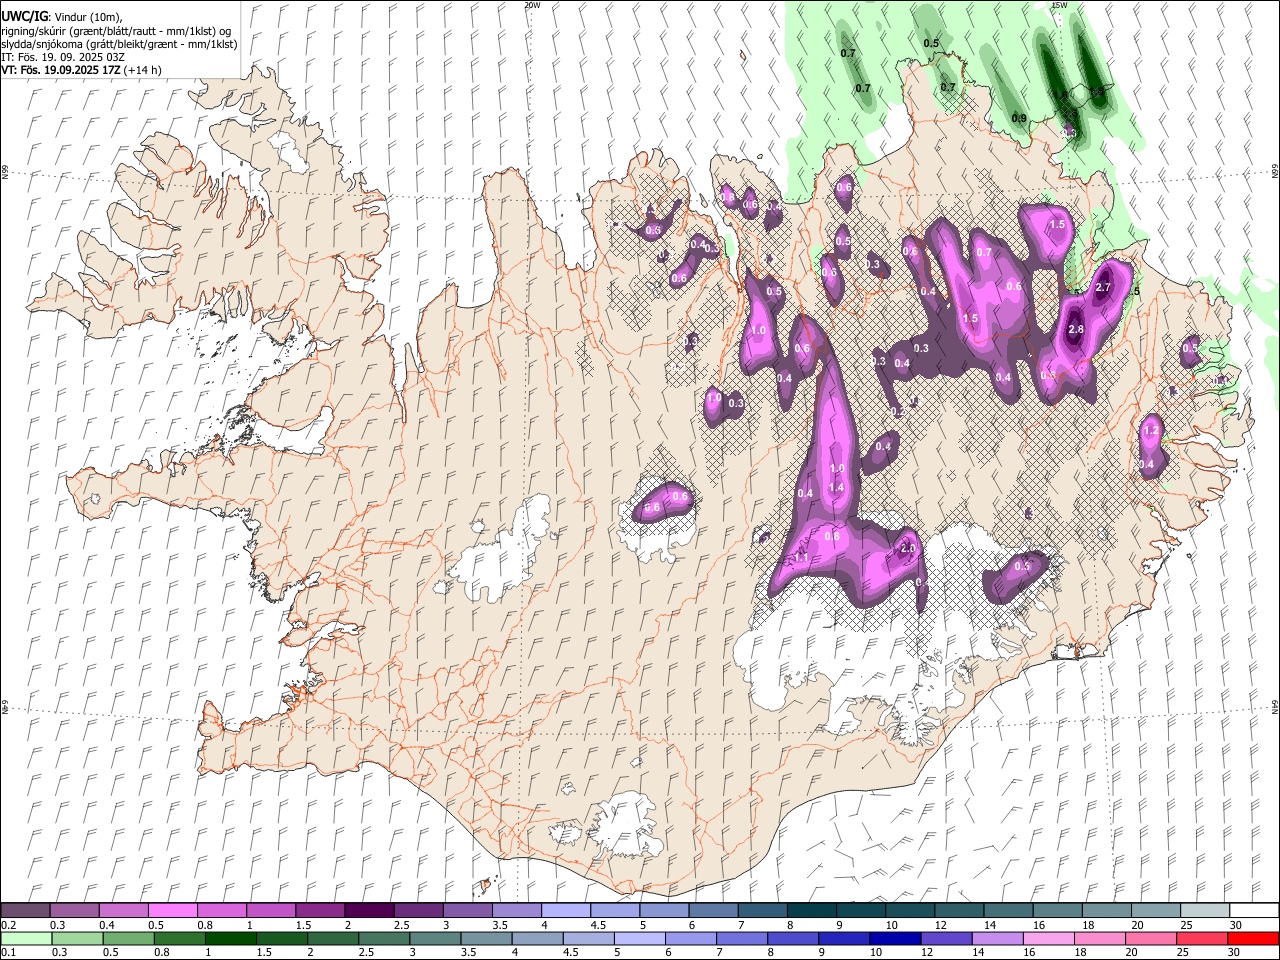Click the UWC/IG title text
This screenshot has width=1280, height=960.
tap(23, 17)
